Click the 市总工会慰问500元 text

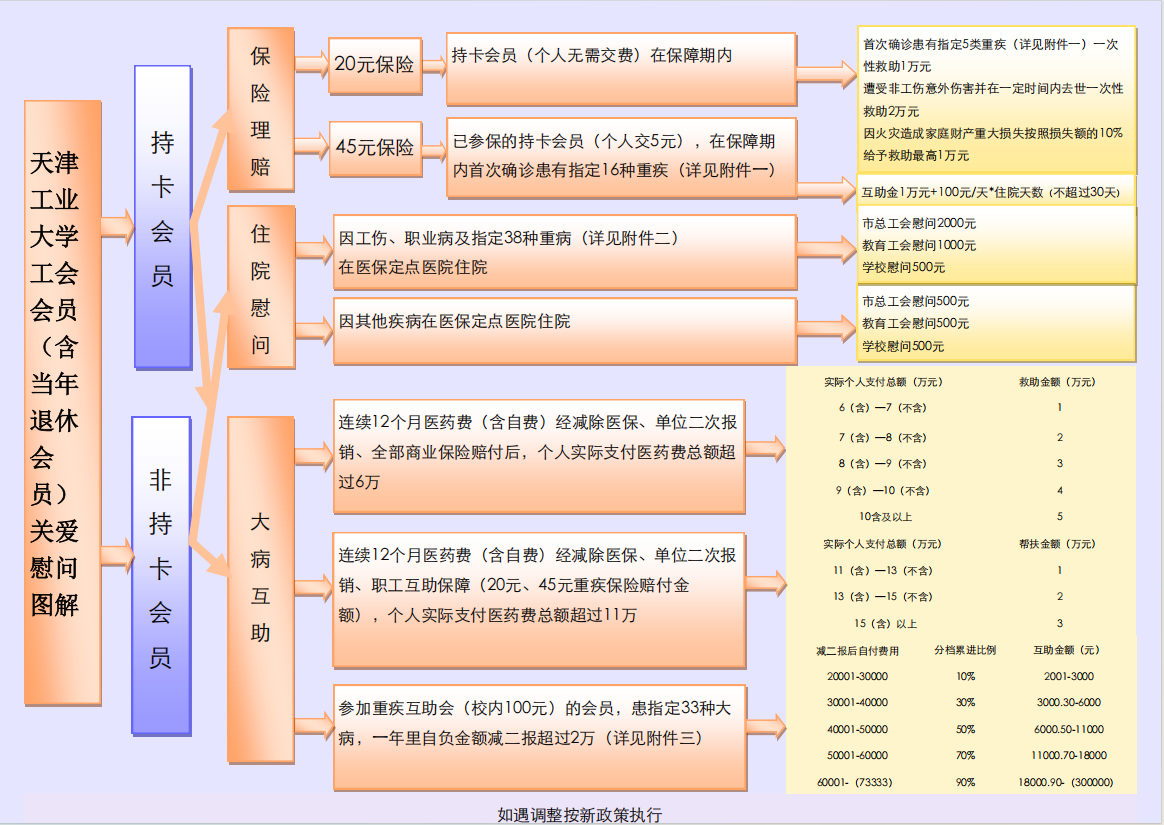coord(915,301)
